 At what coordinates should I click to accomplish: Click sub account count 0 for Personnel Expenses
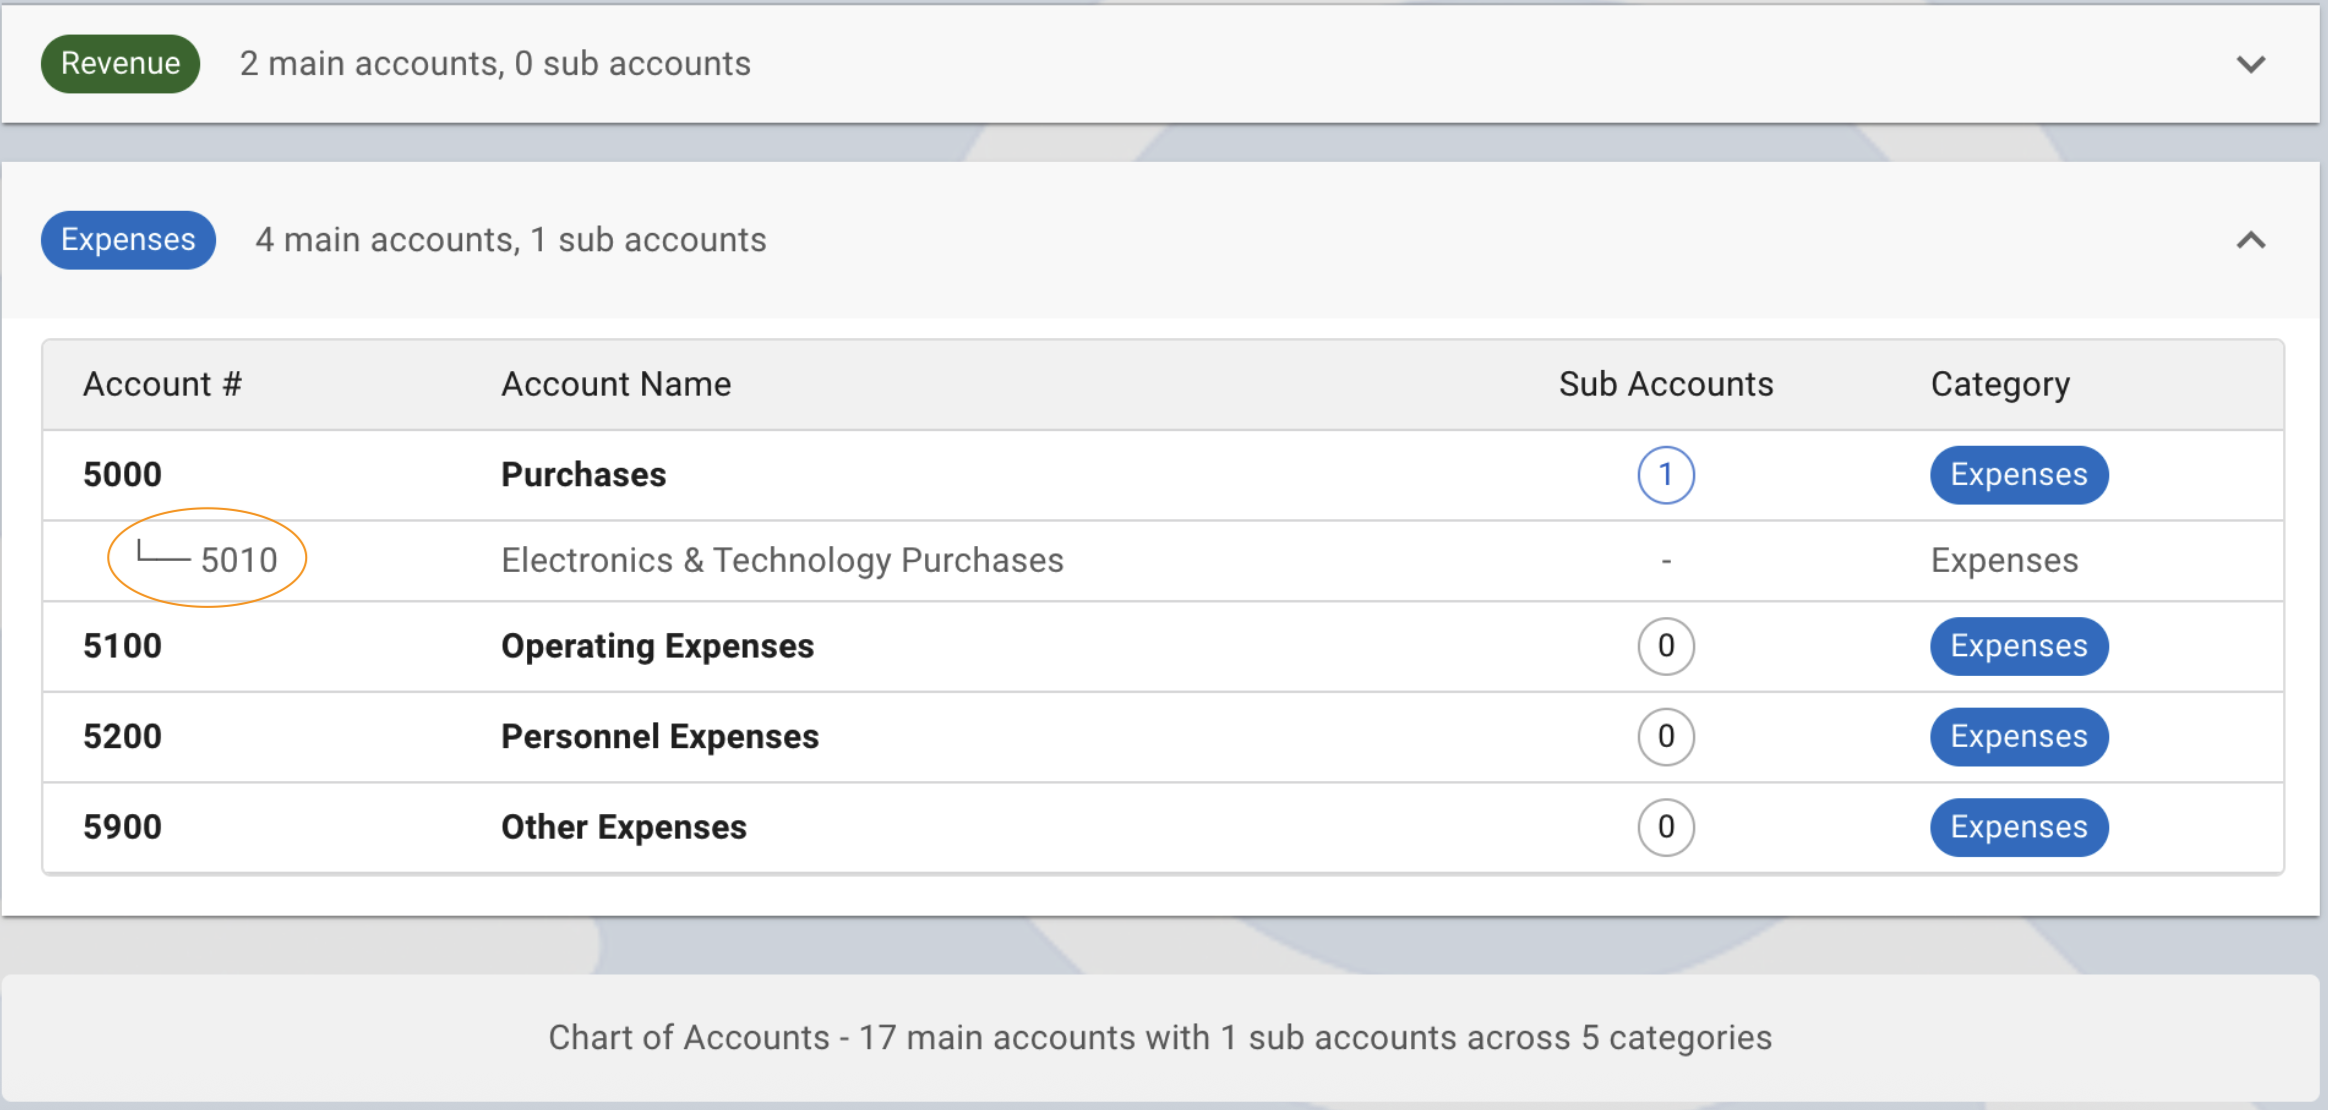coord(1666,737)
